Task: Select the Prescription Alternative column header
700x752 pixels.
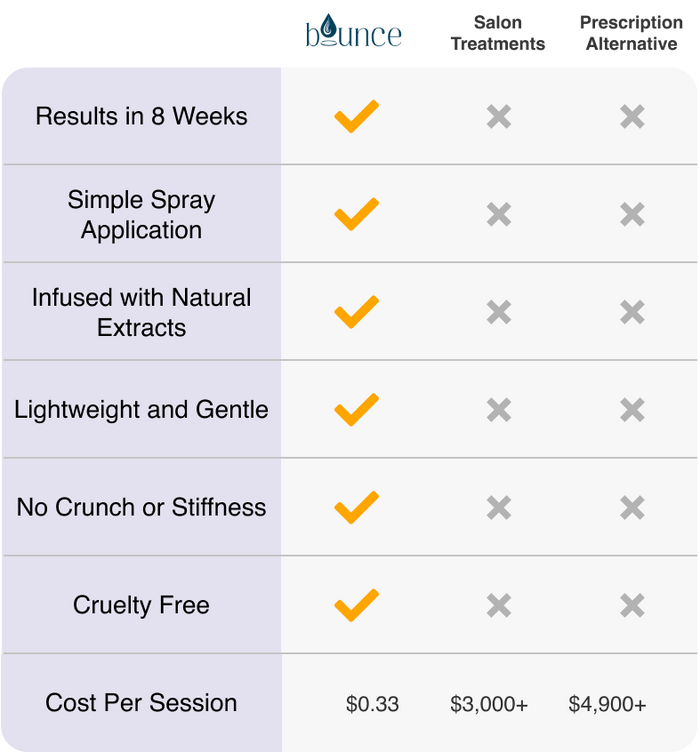Action: (x=630, y=33)
